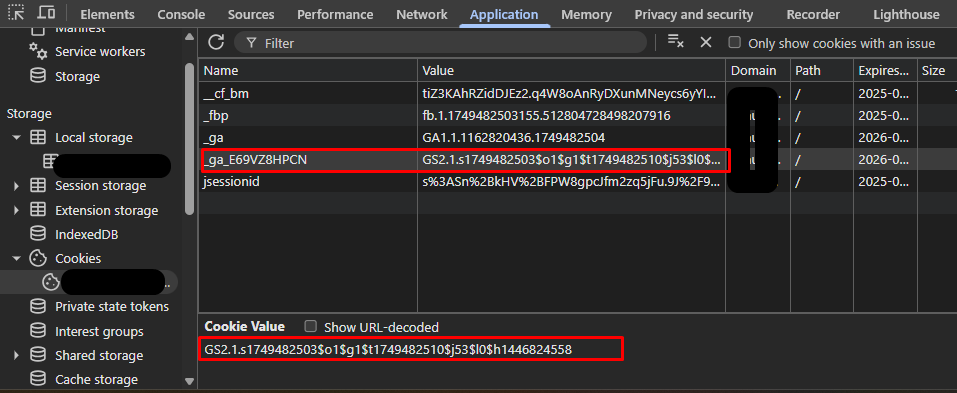
Task: Open the Network tab
Action: coord(422,14)
